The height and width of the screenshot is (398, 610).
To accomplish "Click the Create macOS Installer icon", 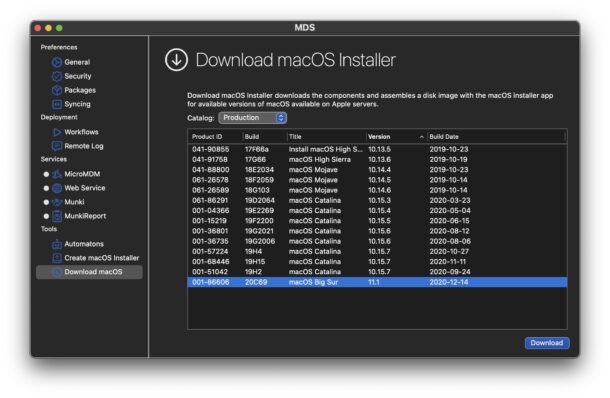I will 57,258.
